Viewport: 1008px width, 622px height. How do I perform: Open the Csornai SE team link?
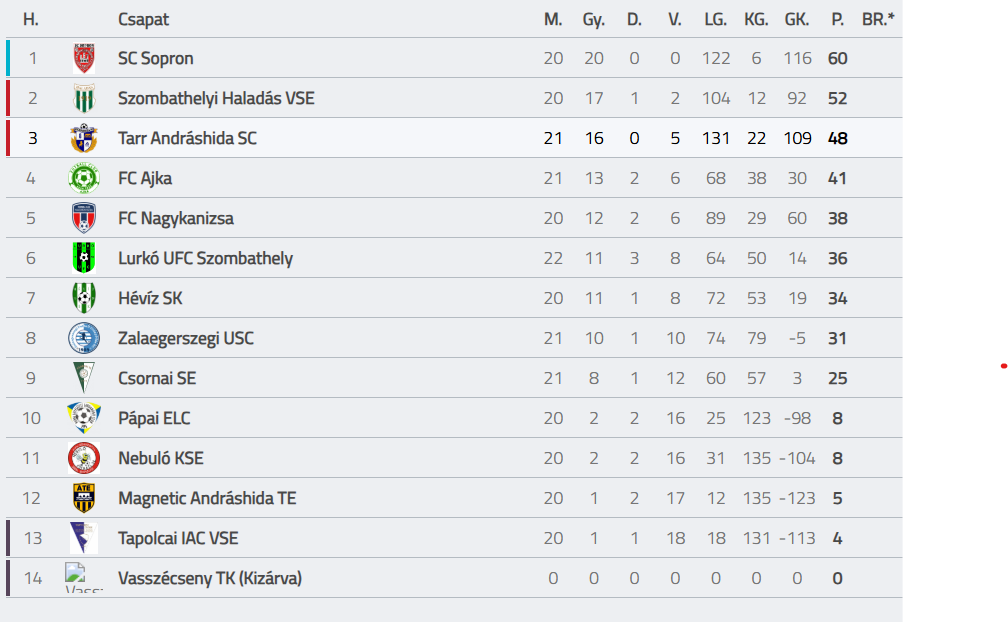coord(157,378)
